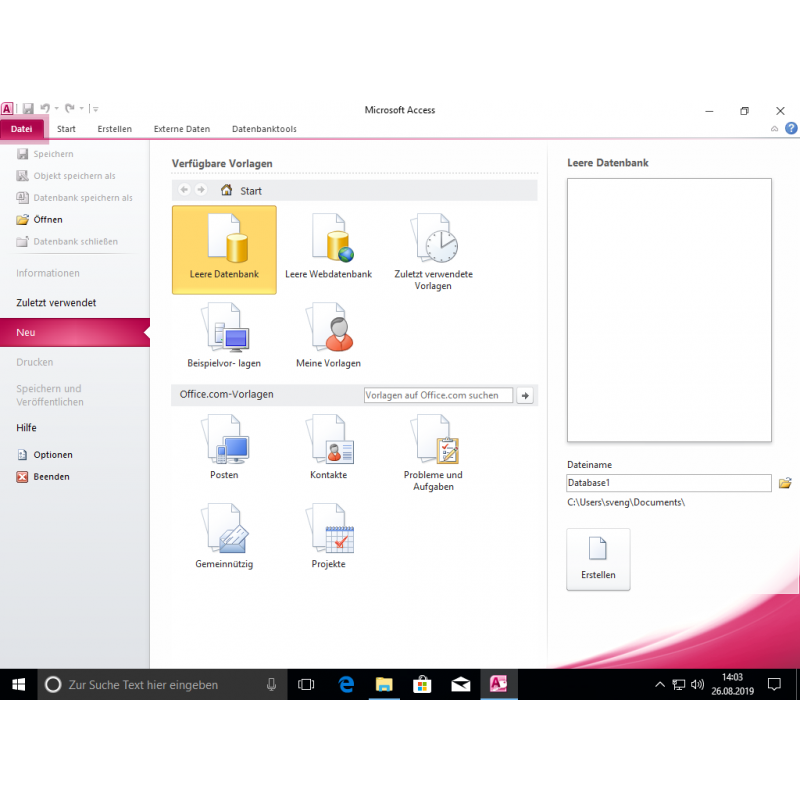Switch to the Erstellen ribbon tab
This screenshot has width=800, height=800.
(x=114, y=129)
